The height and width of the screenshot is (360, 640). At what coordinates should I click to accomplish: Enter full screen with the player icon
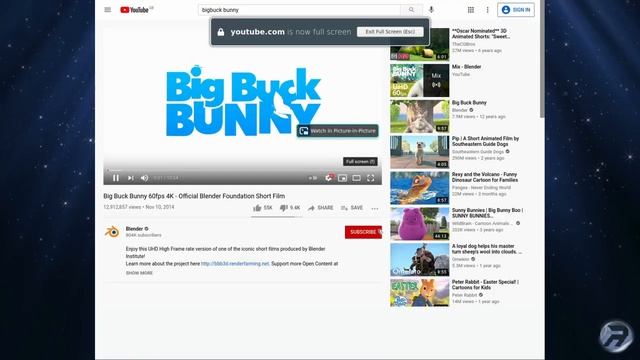(371, 178)
